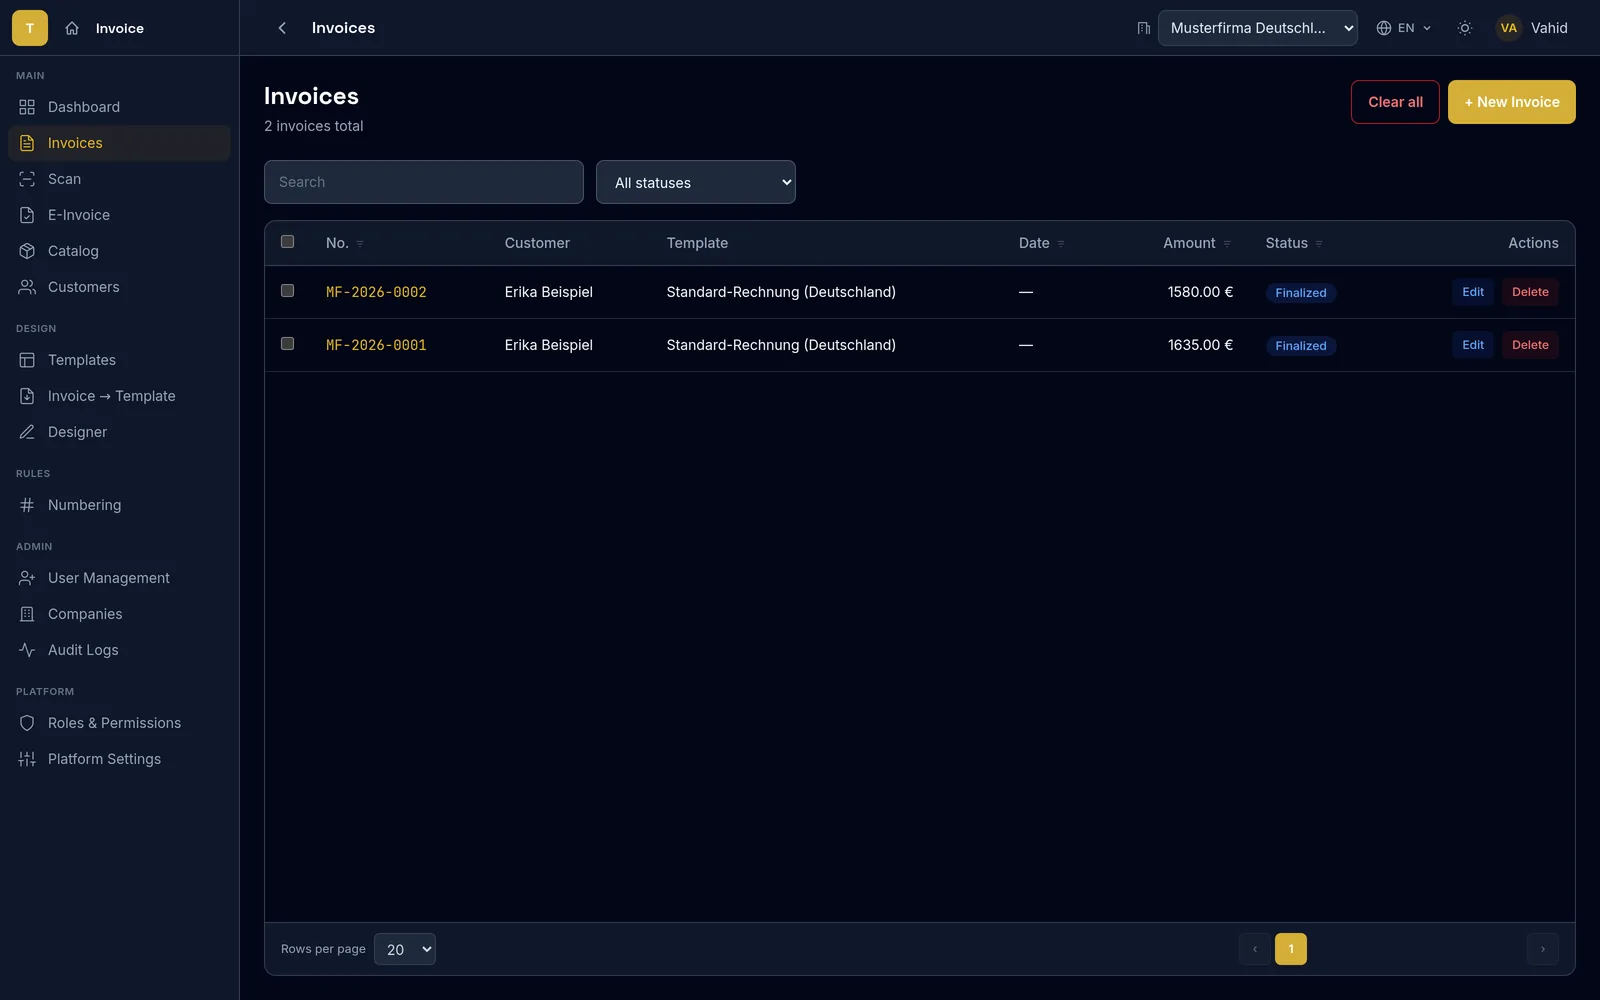Viewport: 1600px width, 1000px height.
Task: Click the Invoice → Template file icon
Action: point(27,396)
